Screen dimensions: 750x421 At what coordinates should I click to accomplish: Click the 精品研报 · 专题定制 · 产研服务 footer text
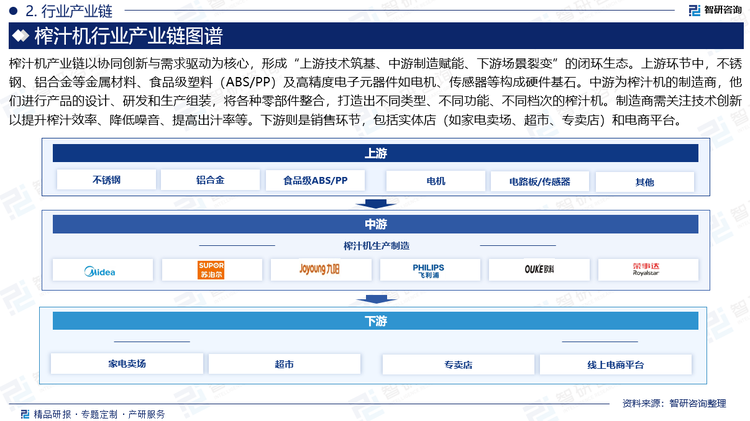(x=99, y=414)
